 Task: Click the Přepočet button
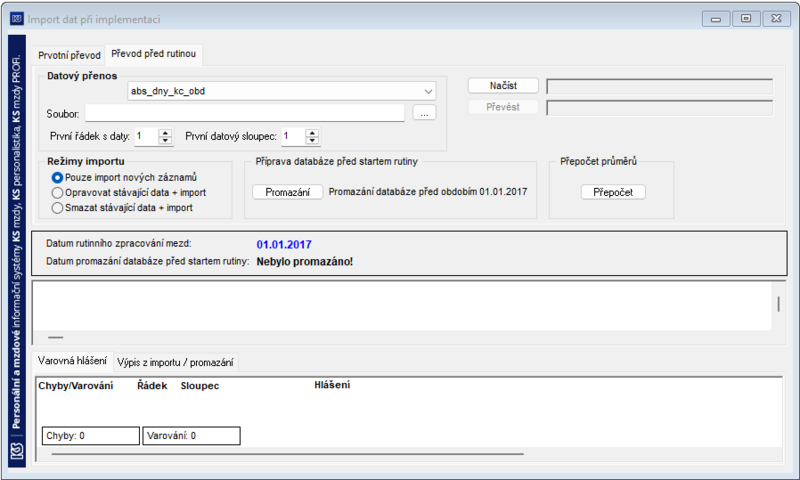(x=613, y=192)
